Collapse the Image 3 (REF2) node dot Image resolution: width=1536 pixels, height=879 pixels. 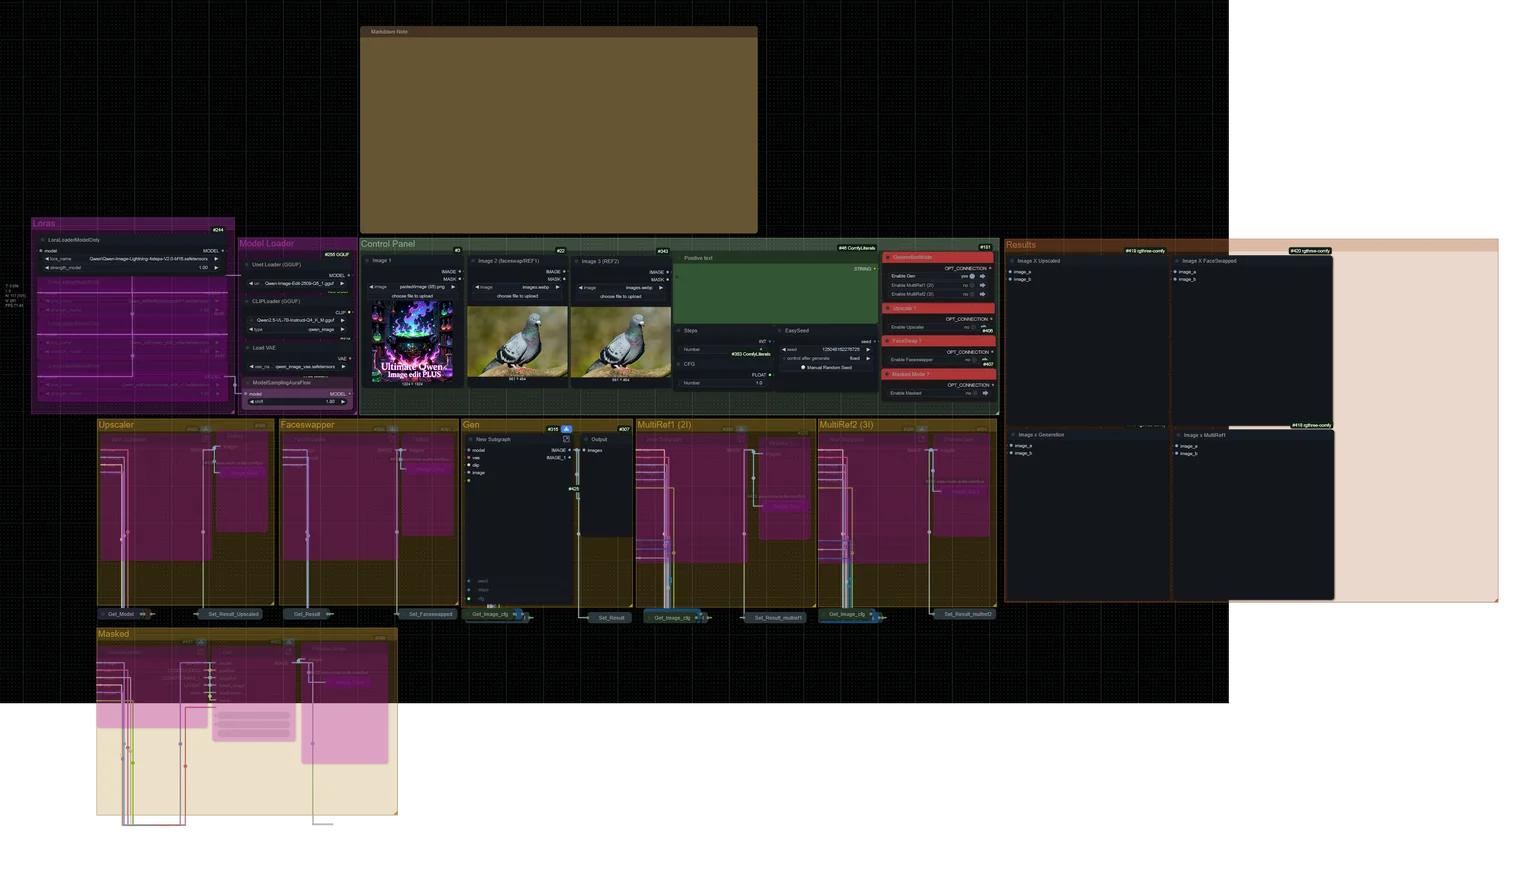tap(576, 261)
